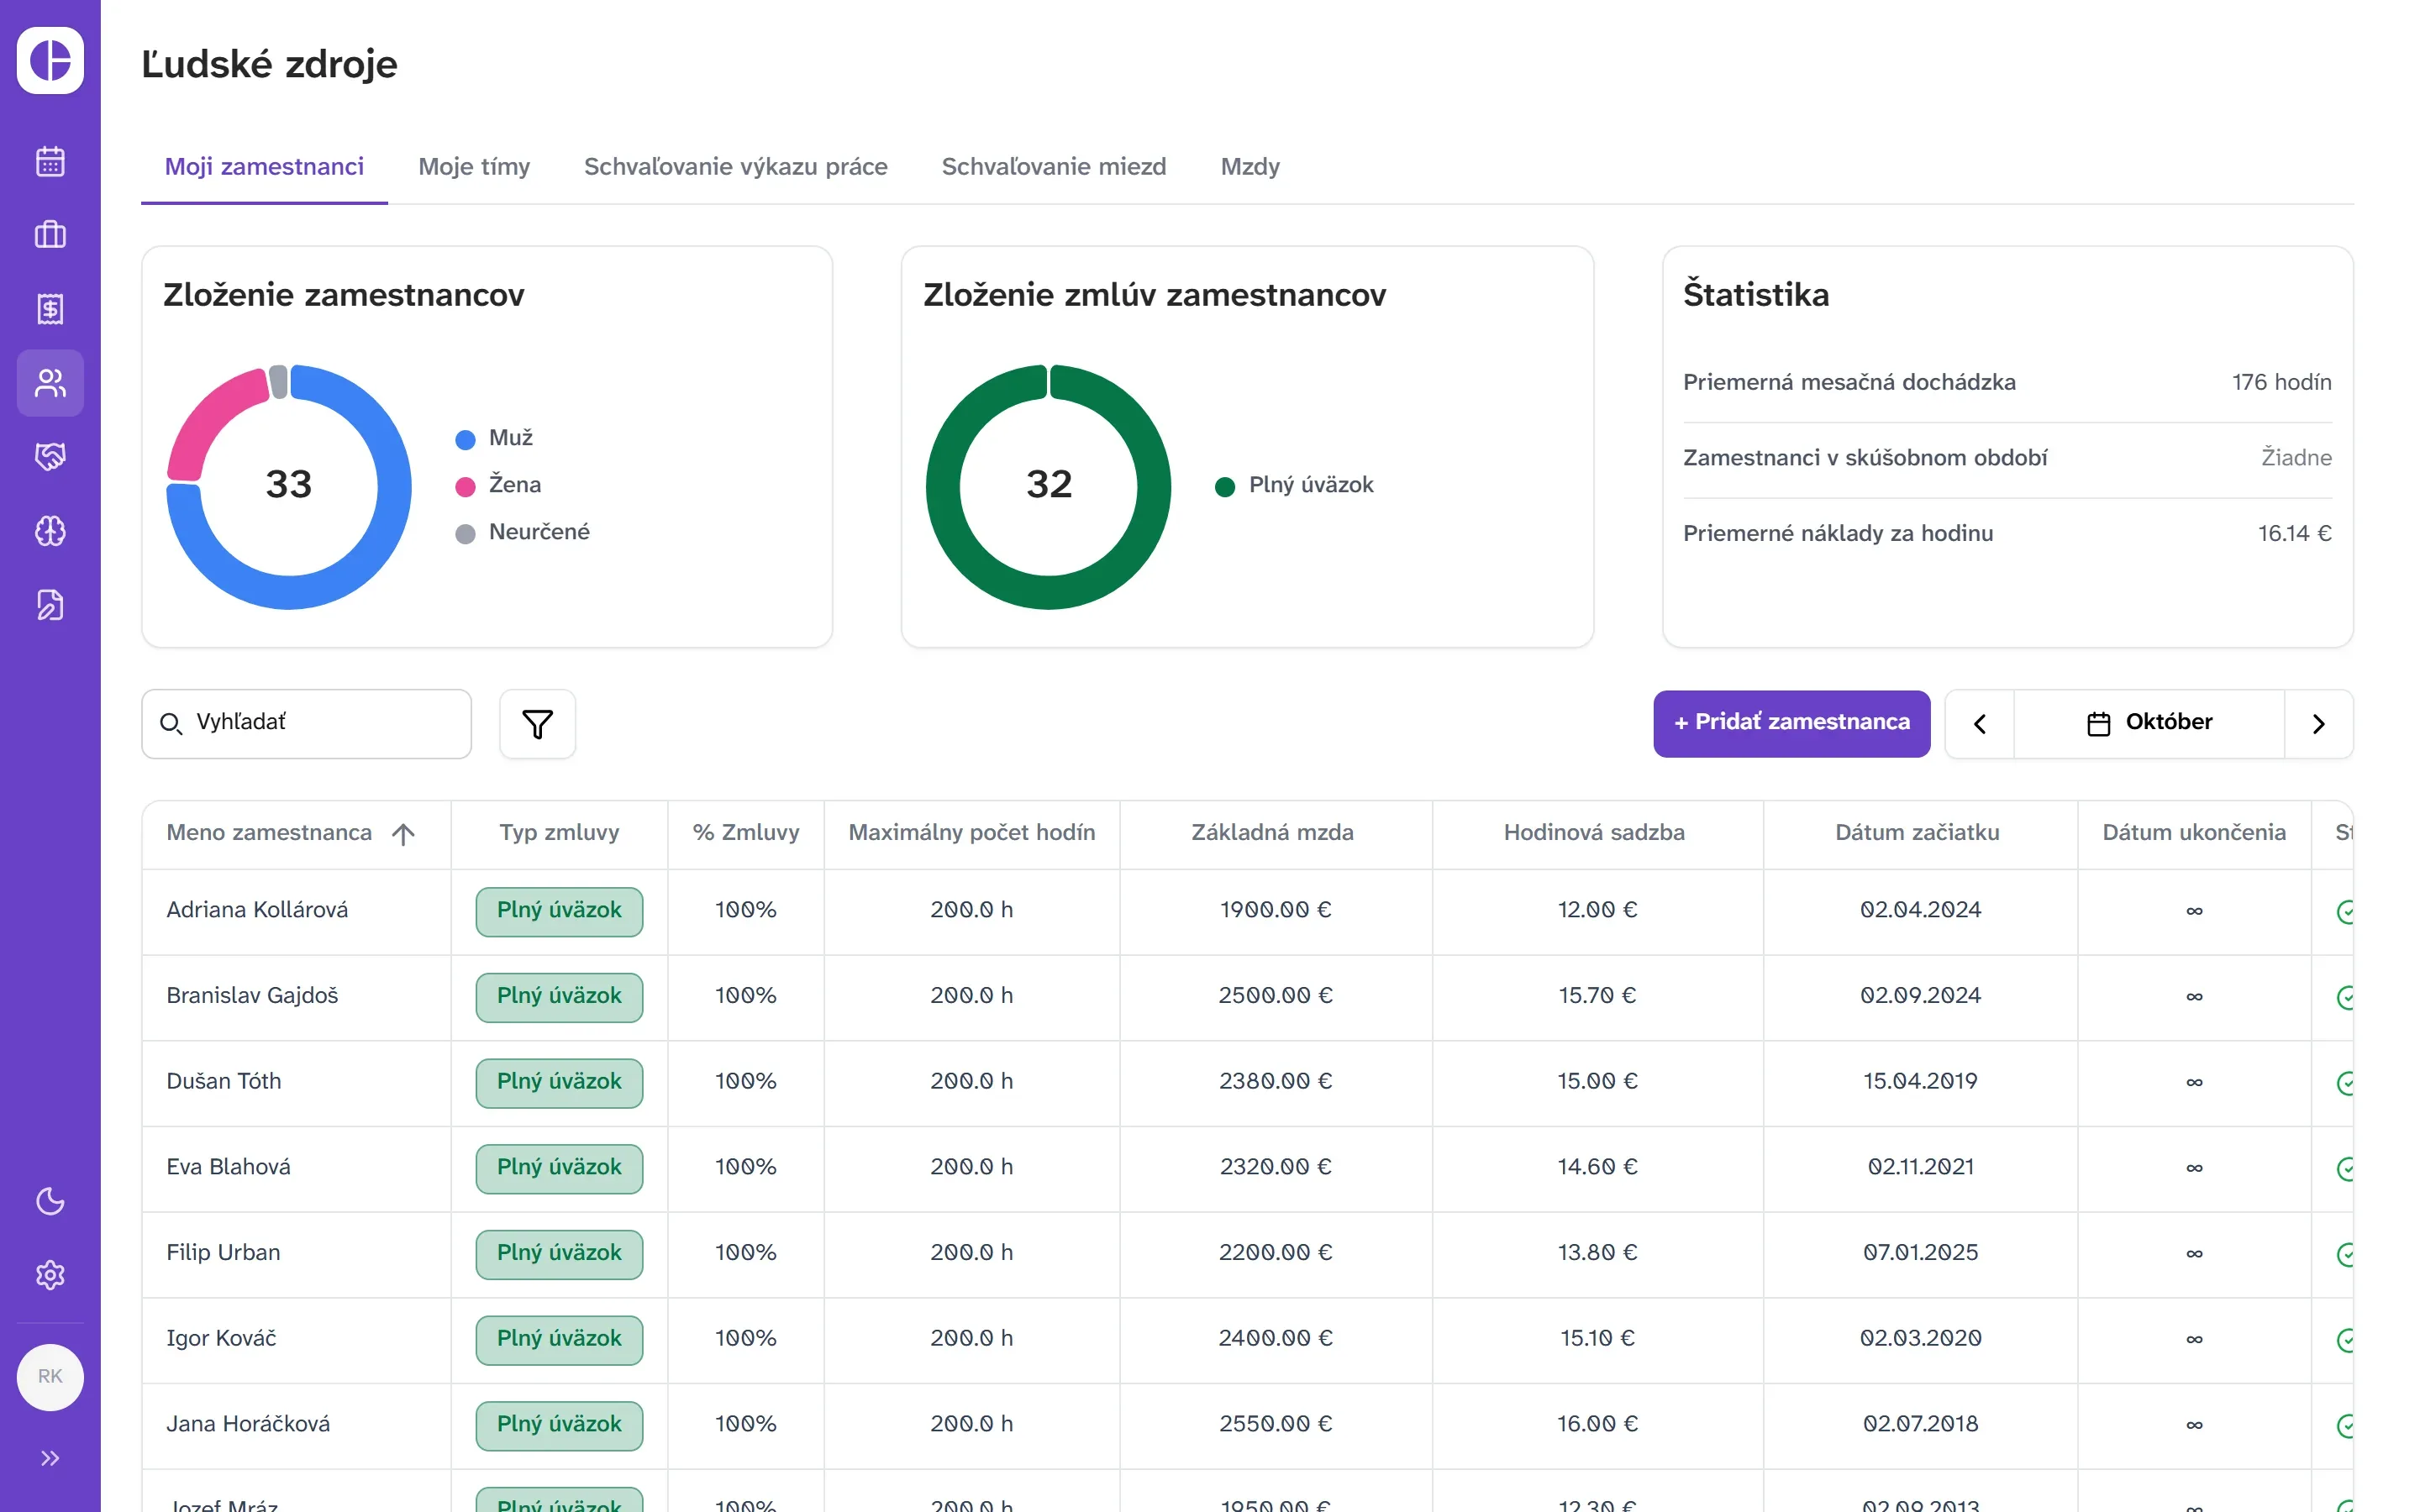Screen dimensions: 2420x1512
Task: Switch to the Moji zamestnanci tab
Action: [x=264, y=167]
